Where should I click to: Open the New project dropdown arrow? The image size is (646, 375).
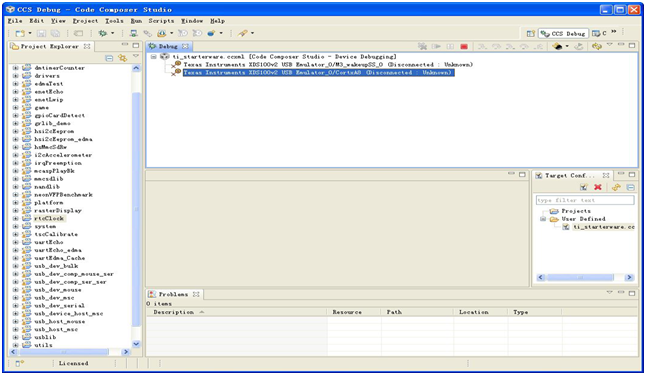click(30, 33)
